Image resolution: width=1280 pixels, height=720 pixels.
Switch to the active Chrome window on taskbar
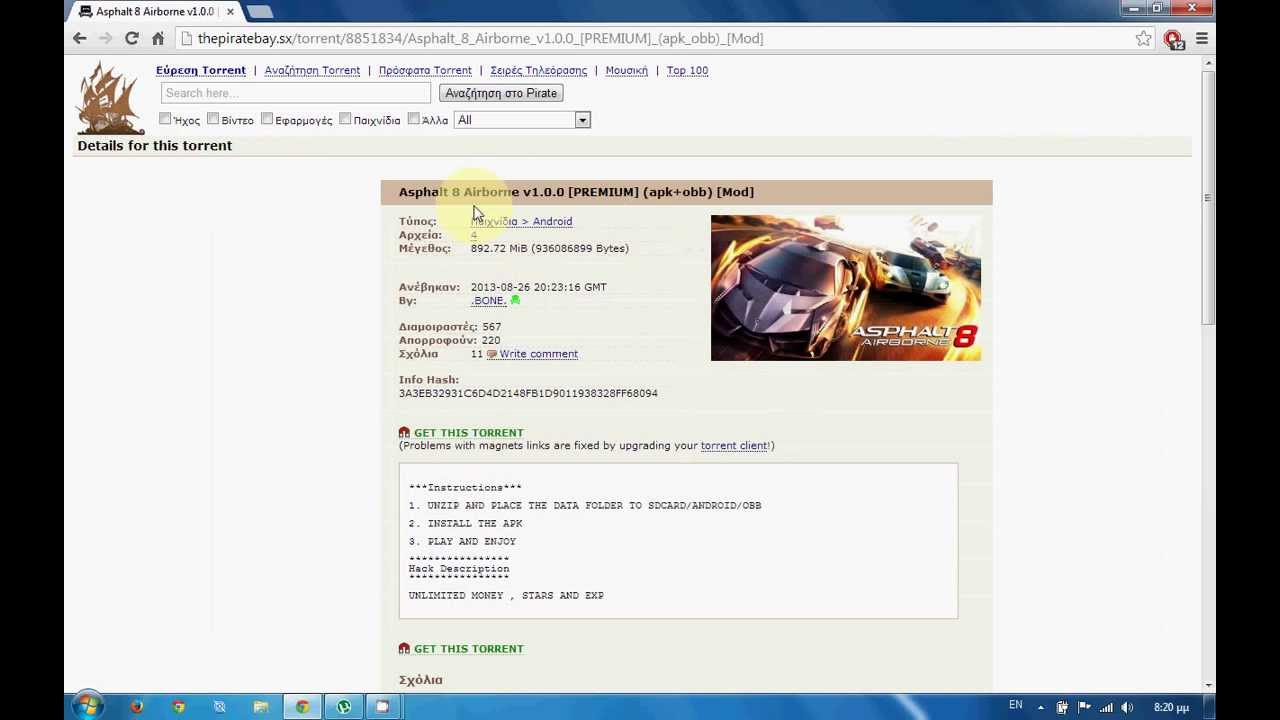tap(302, 707)
